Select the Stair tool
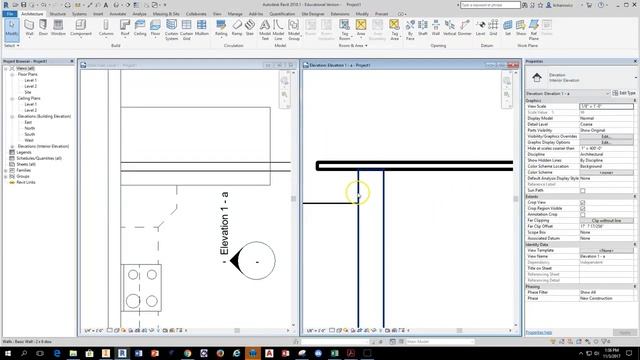Screen dimensions: 640x360 [x=250, y=28]
